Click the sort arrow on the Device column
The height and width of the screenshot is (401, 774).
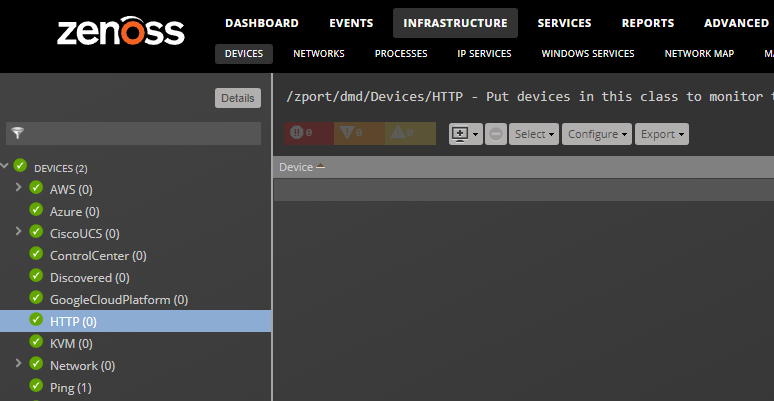tap(320, 167)
